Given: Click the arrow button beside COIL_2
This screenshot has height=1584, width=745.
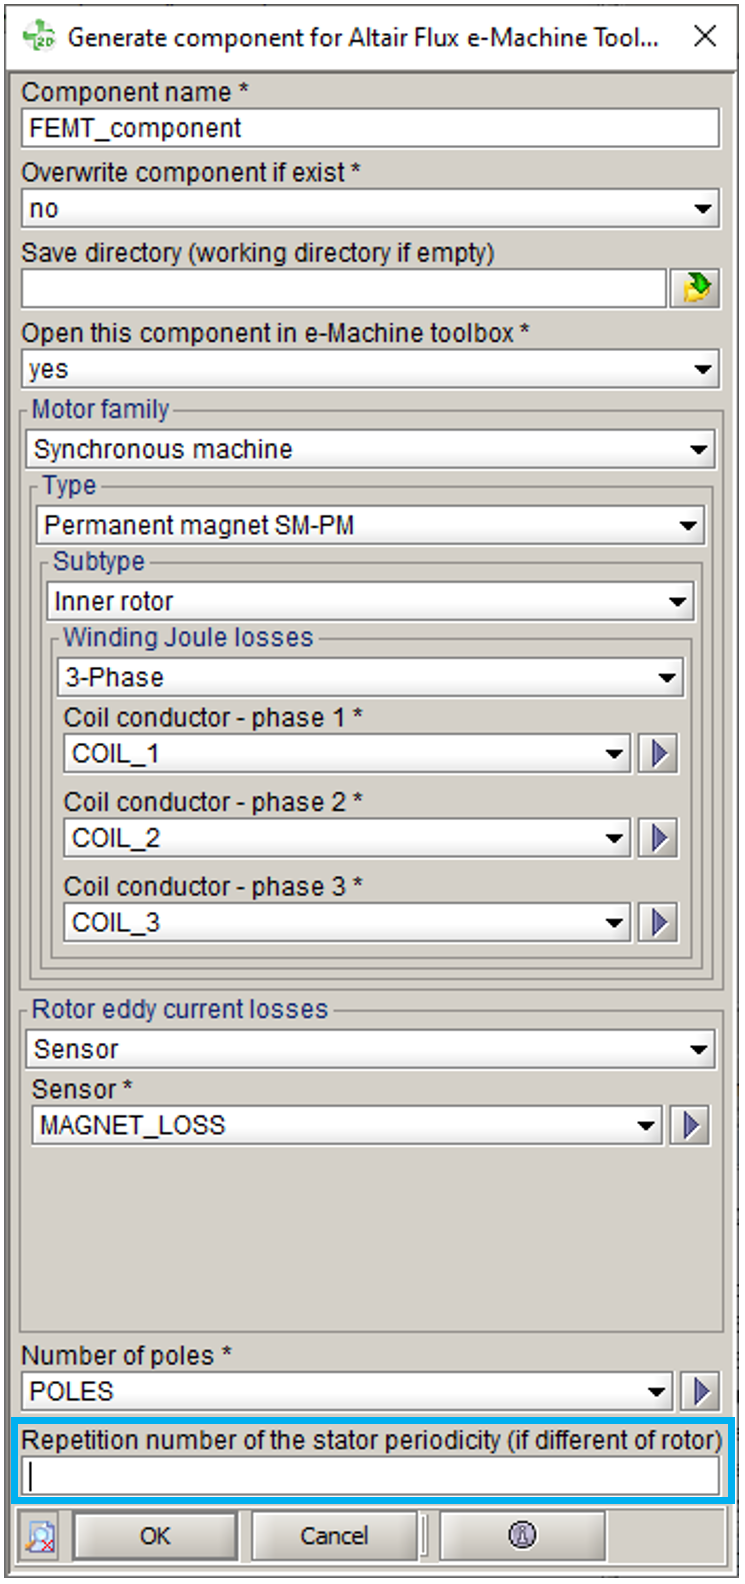Looking at the screenshot, I should coord(658,838).
